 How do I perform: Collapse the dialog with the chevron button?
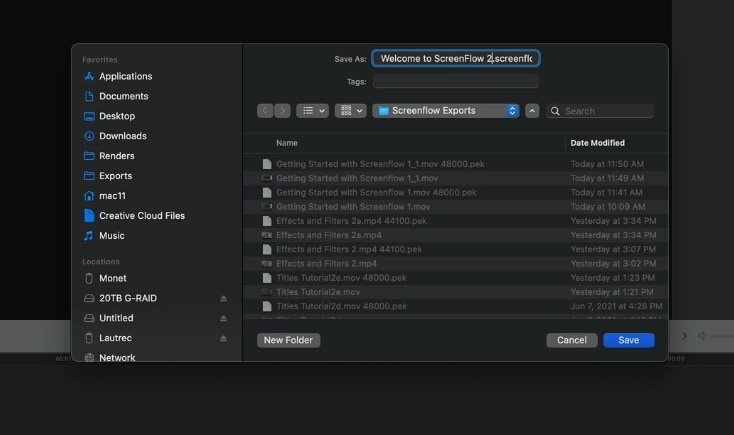tap(532, 111)
